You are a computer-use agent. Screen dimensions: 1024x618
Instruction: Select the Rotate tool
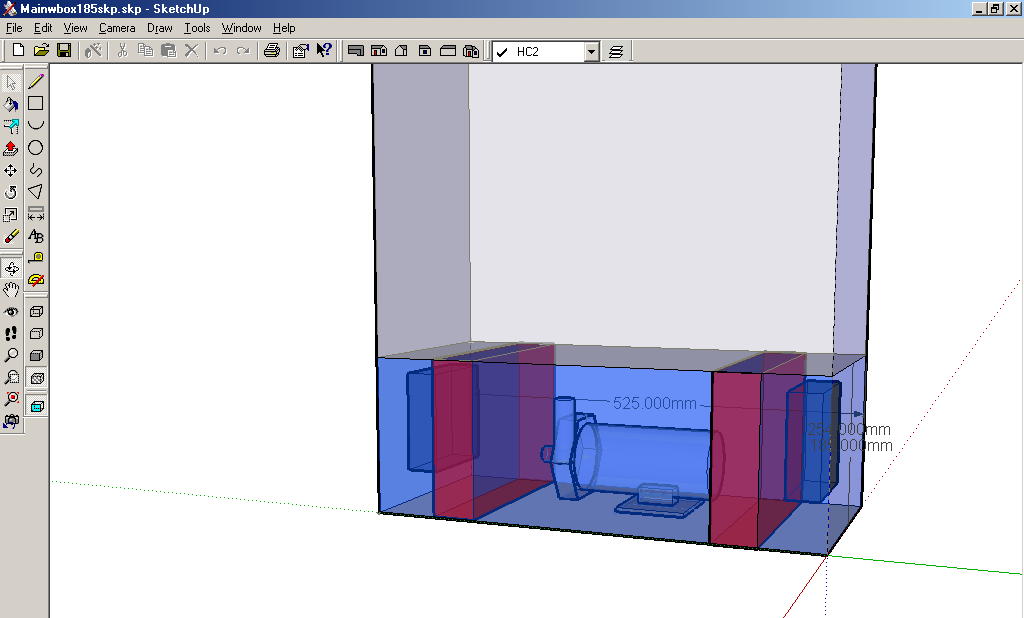[11, 193]
